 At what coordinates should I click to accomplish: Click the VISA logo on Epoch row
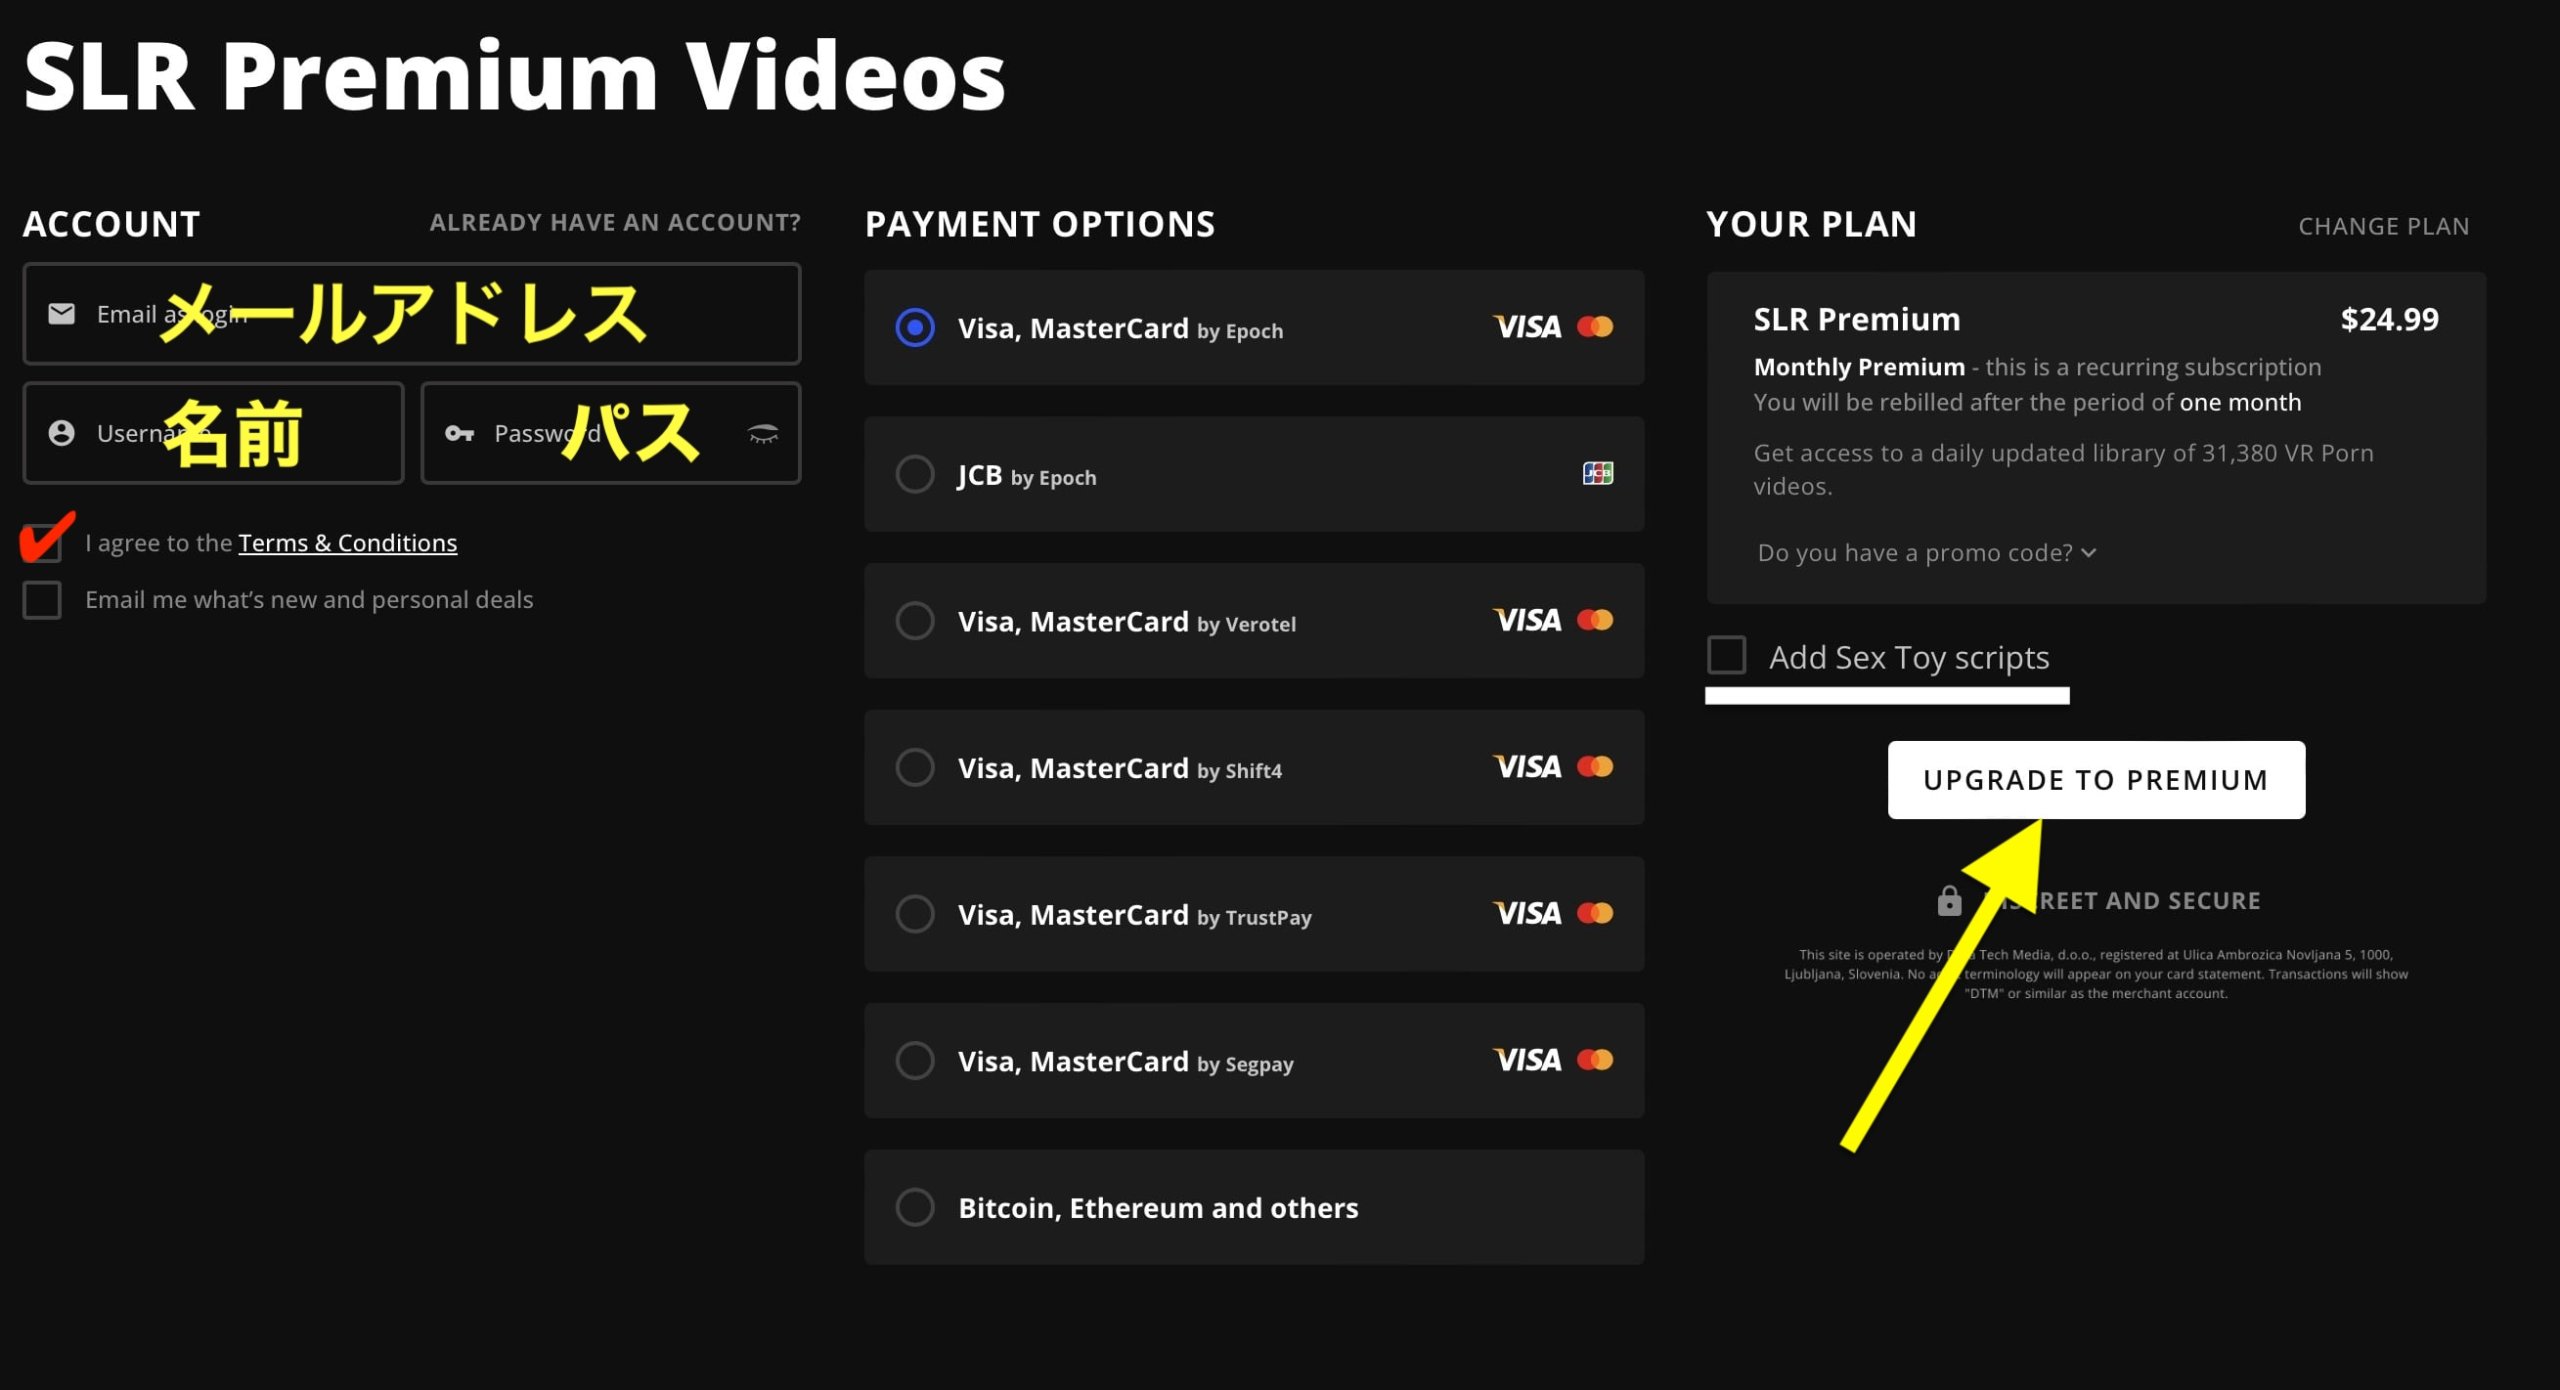pyautogui.click(x=1527, y=327)
